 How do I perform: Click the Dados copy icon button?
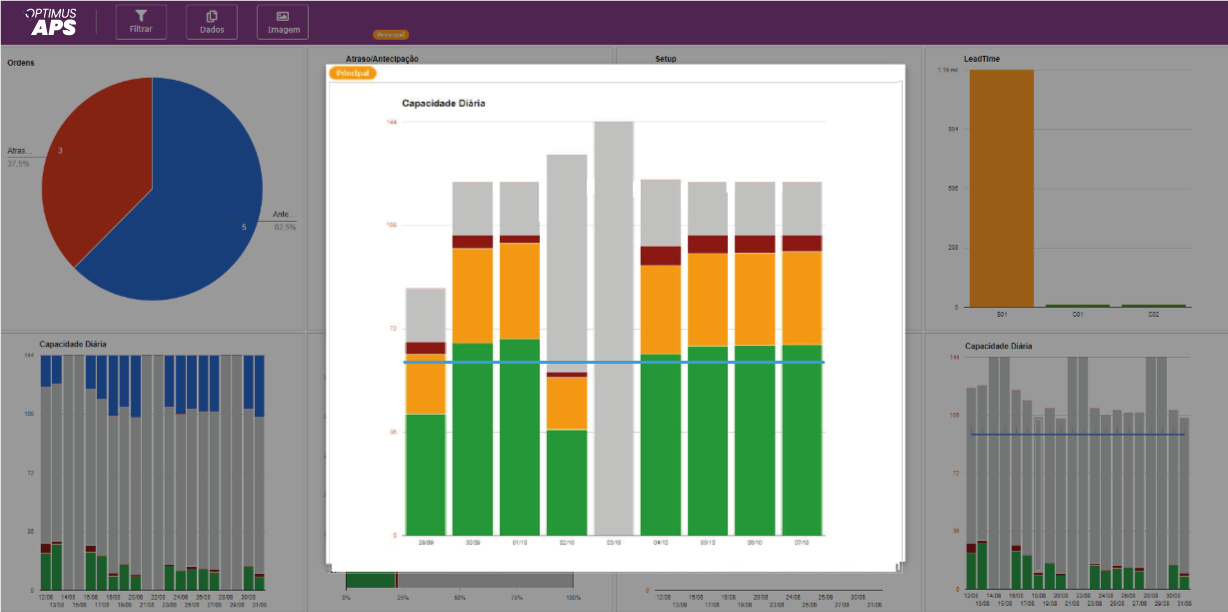(x=211, y=22)
